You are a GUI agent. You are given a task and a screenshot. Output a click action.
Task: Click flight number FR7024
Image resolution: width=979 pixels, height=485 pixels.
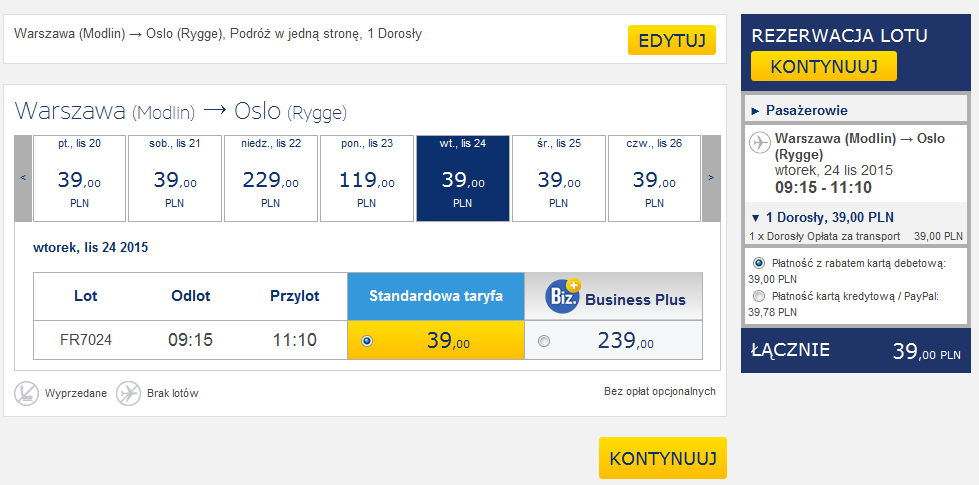(86, 340)
